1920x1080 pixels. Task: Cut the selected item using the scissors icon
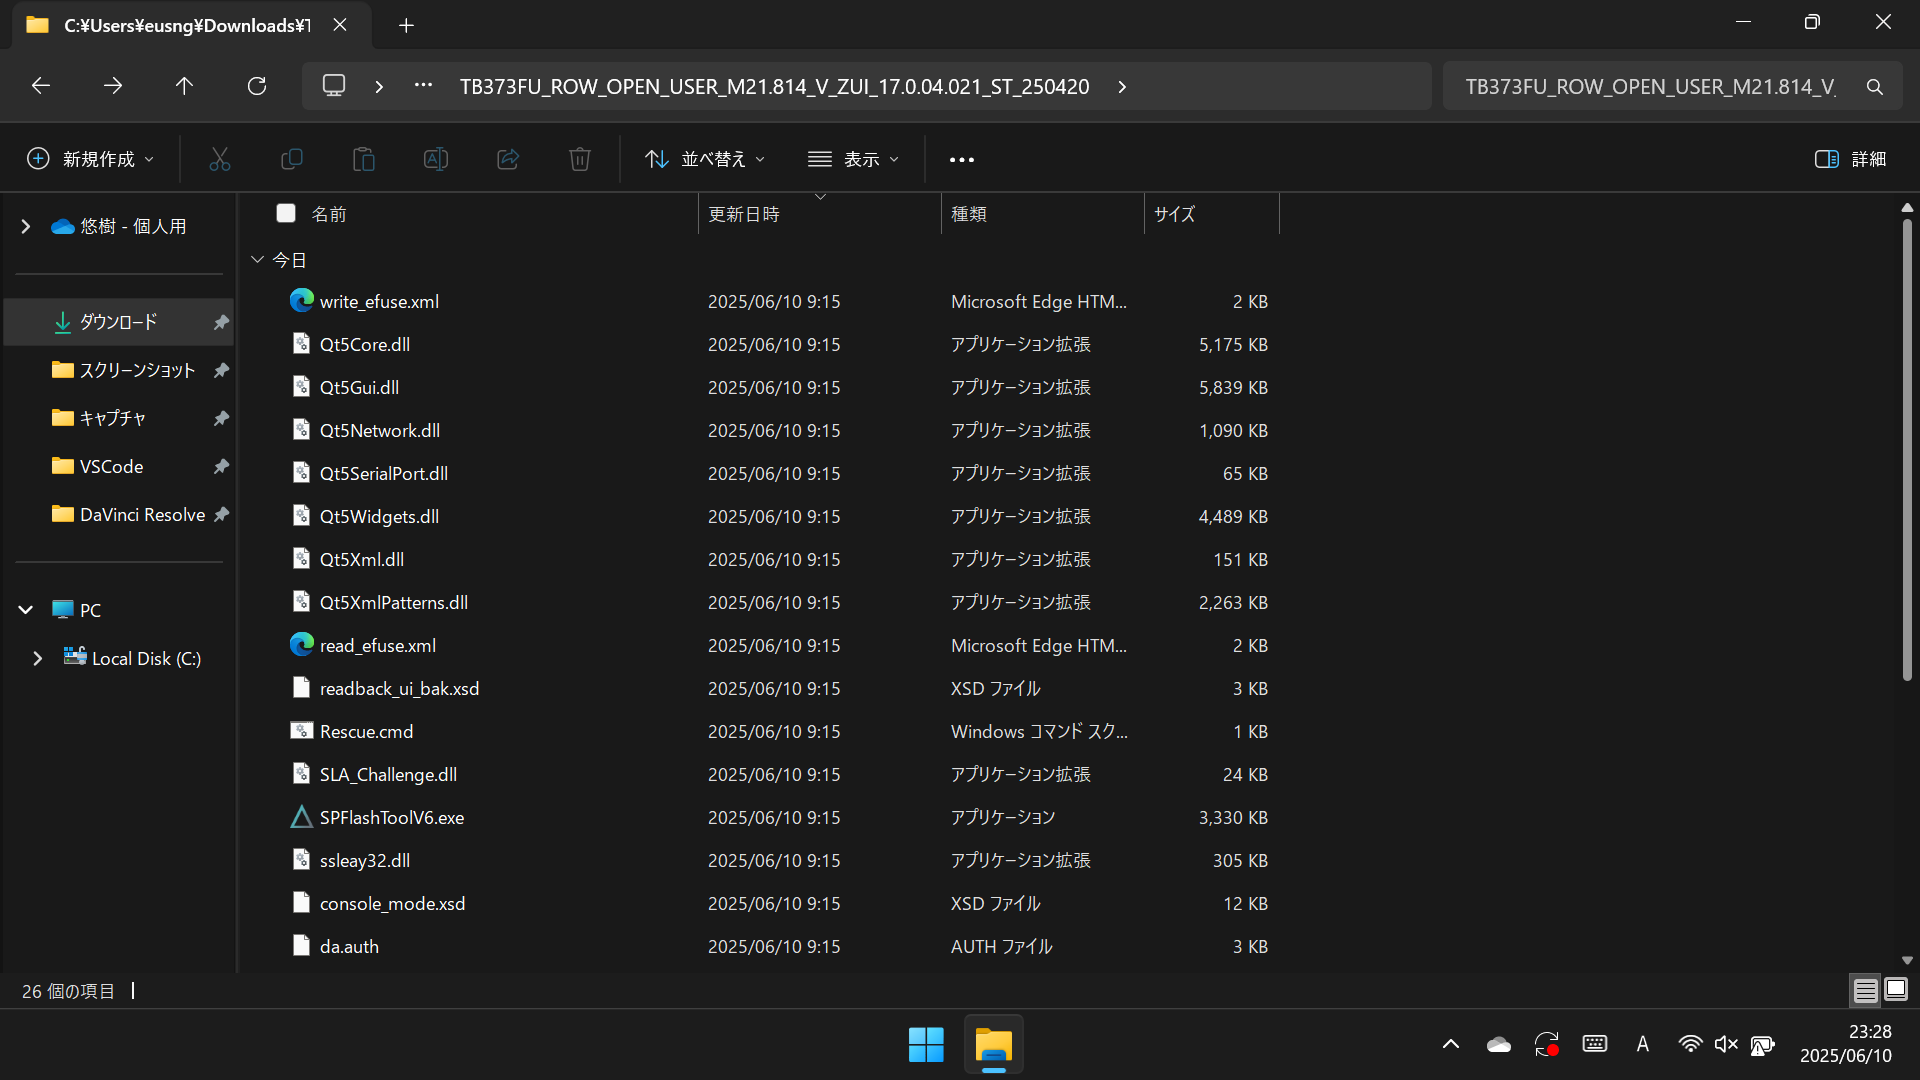pos(220,159)
